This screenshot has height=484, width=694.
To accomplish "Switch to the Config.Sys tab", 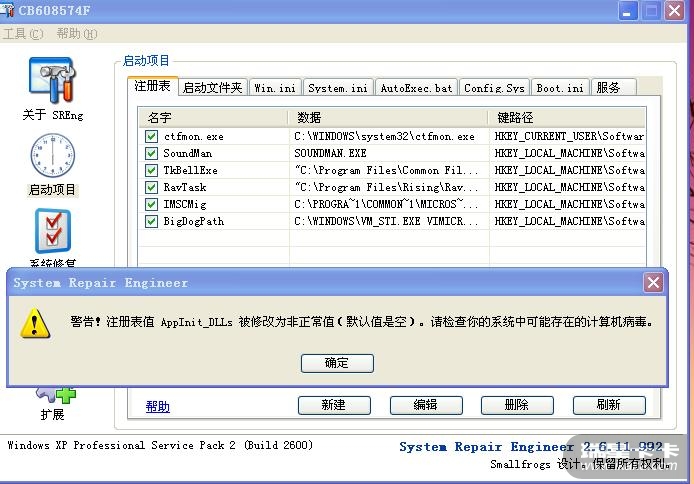I will click(x=494, y=88).
